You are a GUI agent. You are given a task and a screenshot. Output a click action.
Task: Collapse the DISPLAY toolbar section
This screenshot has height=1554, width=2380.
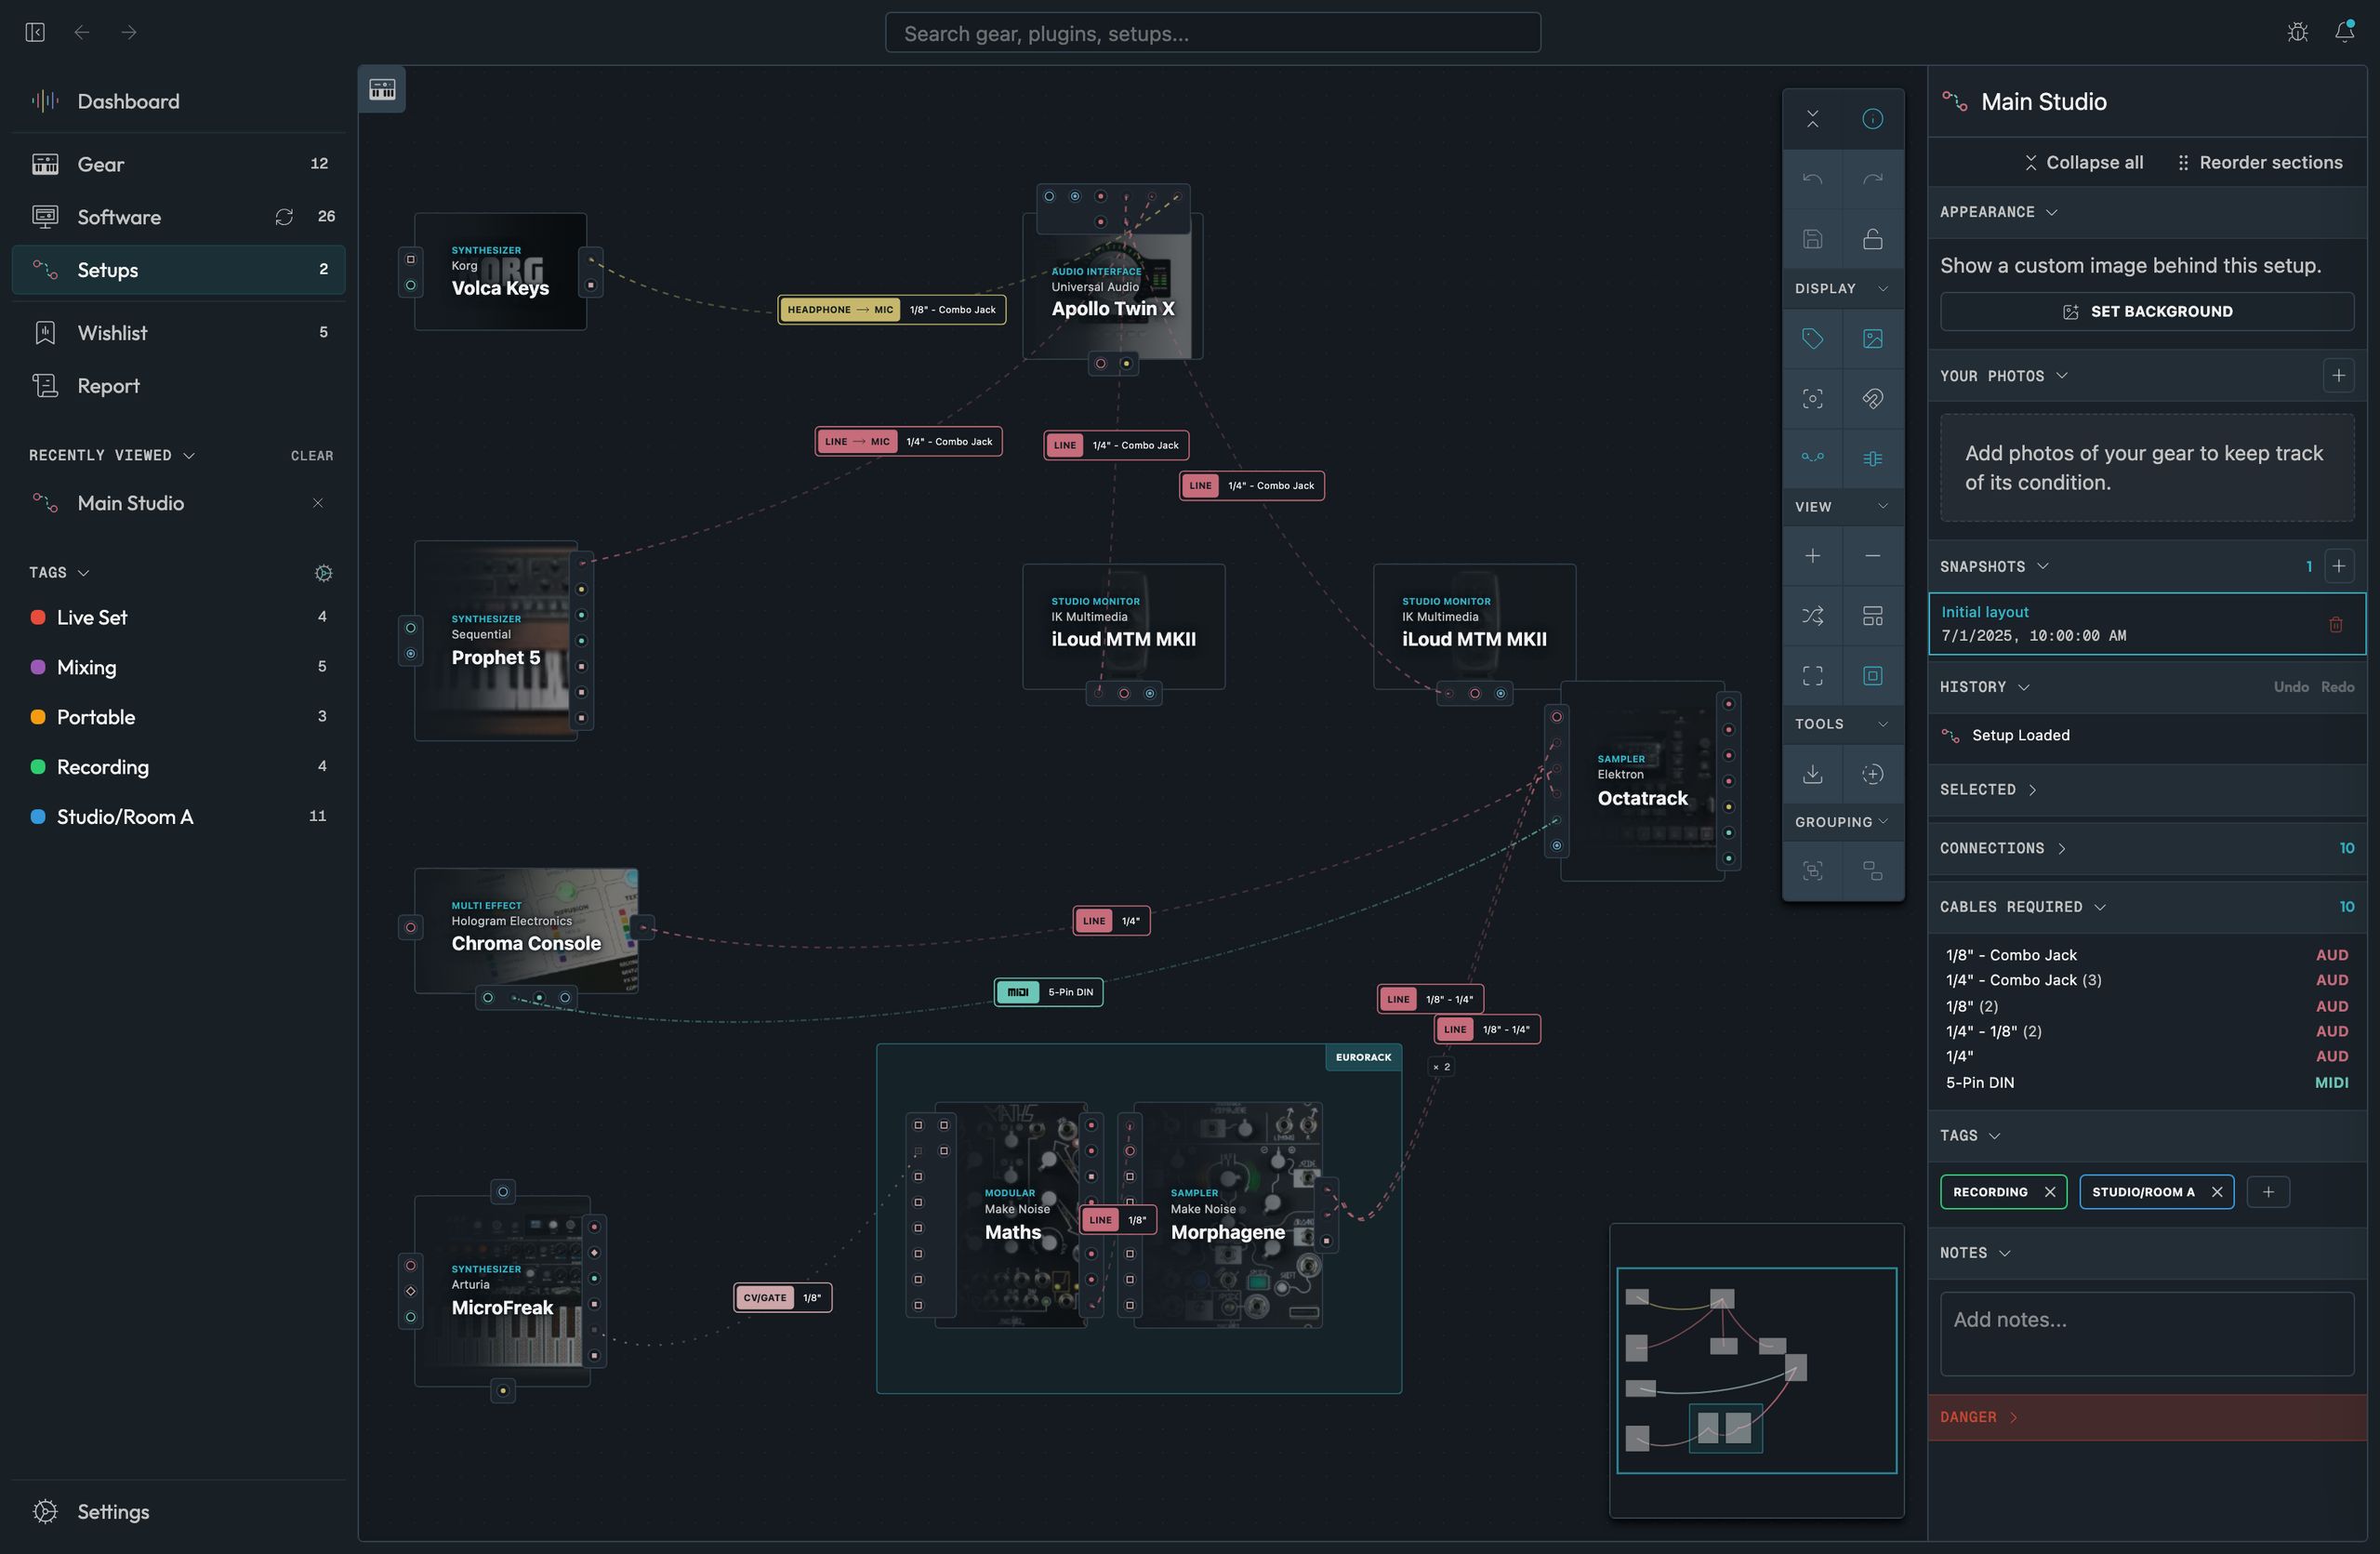point(1842,288)
